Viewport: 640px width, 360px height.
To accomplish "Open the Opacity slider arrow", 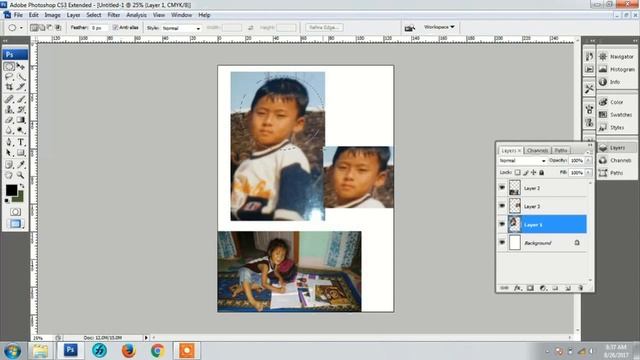I will [588, 161].
